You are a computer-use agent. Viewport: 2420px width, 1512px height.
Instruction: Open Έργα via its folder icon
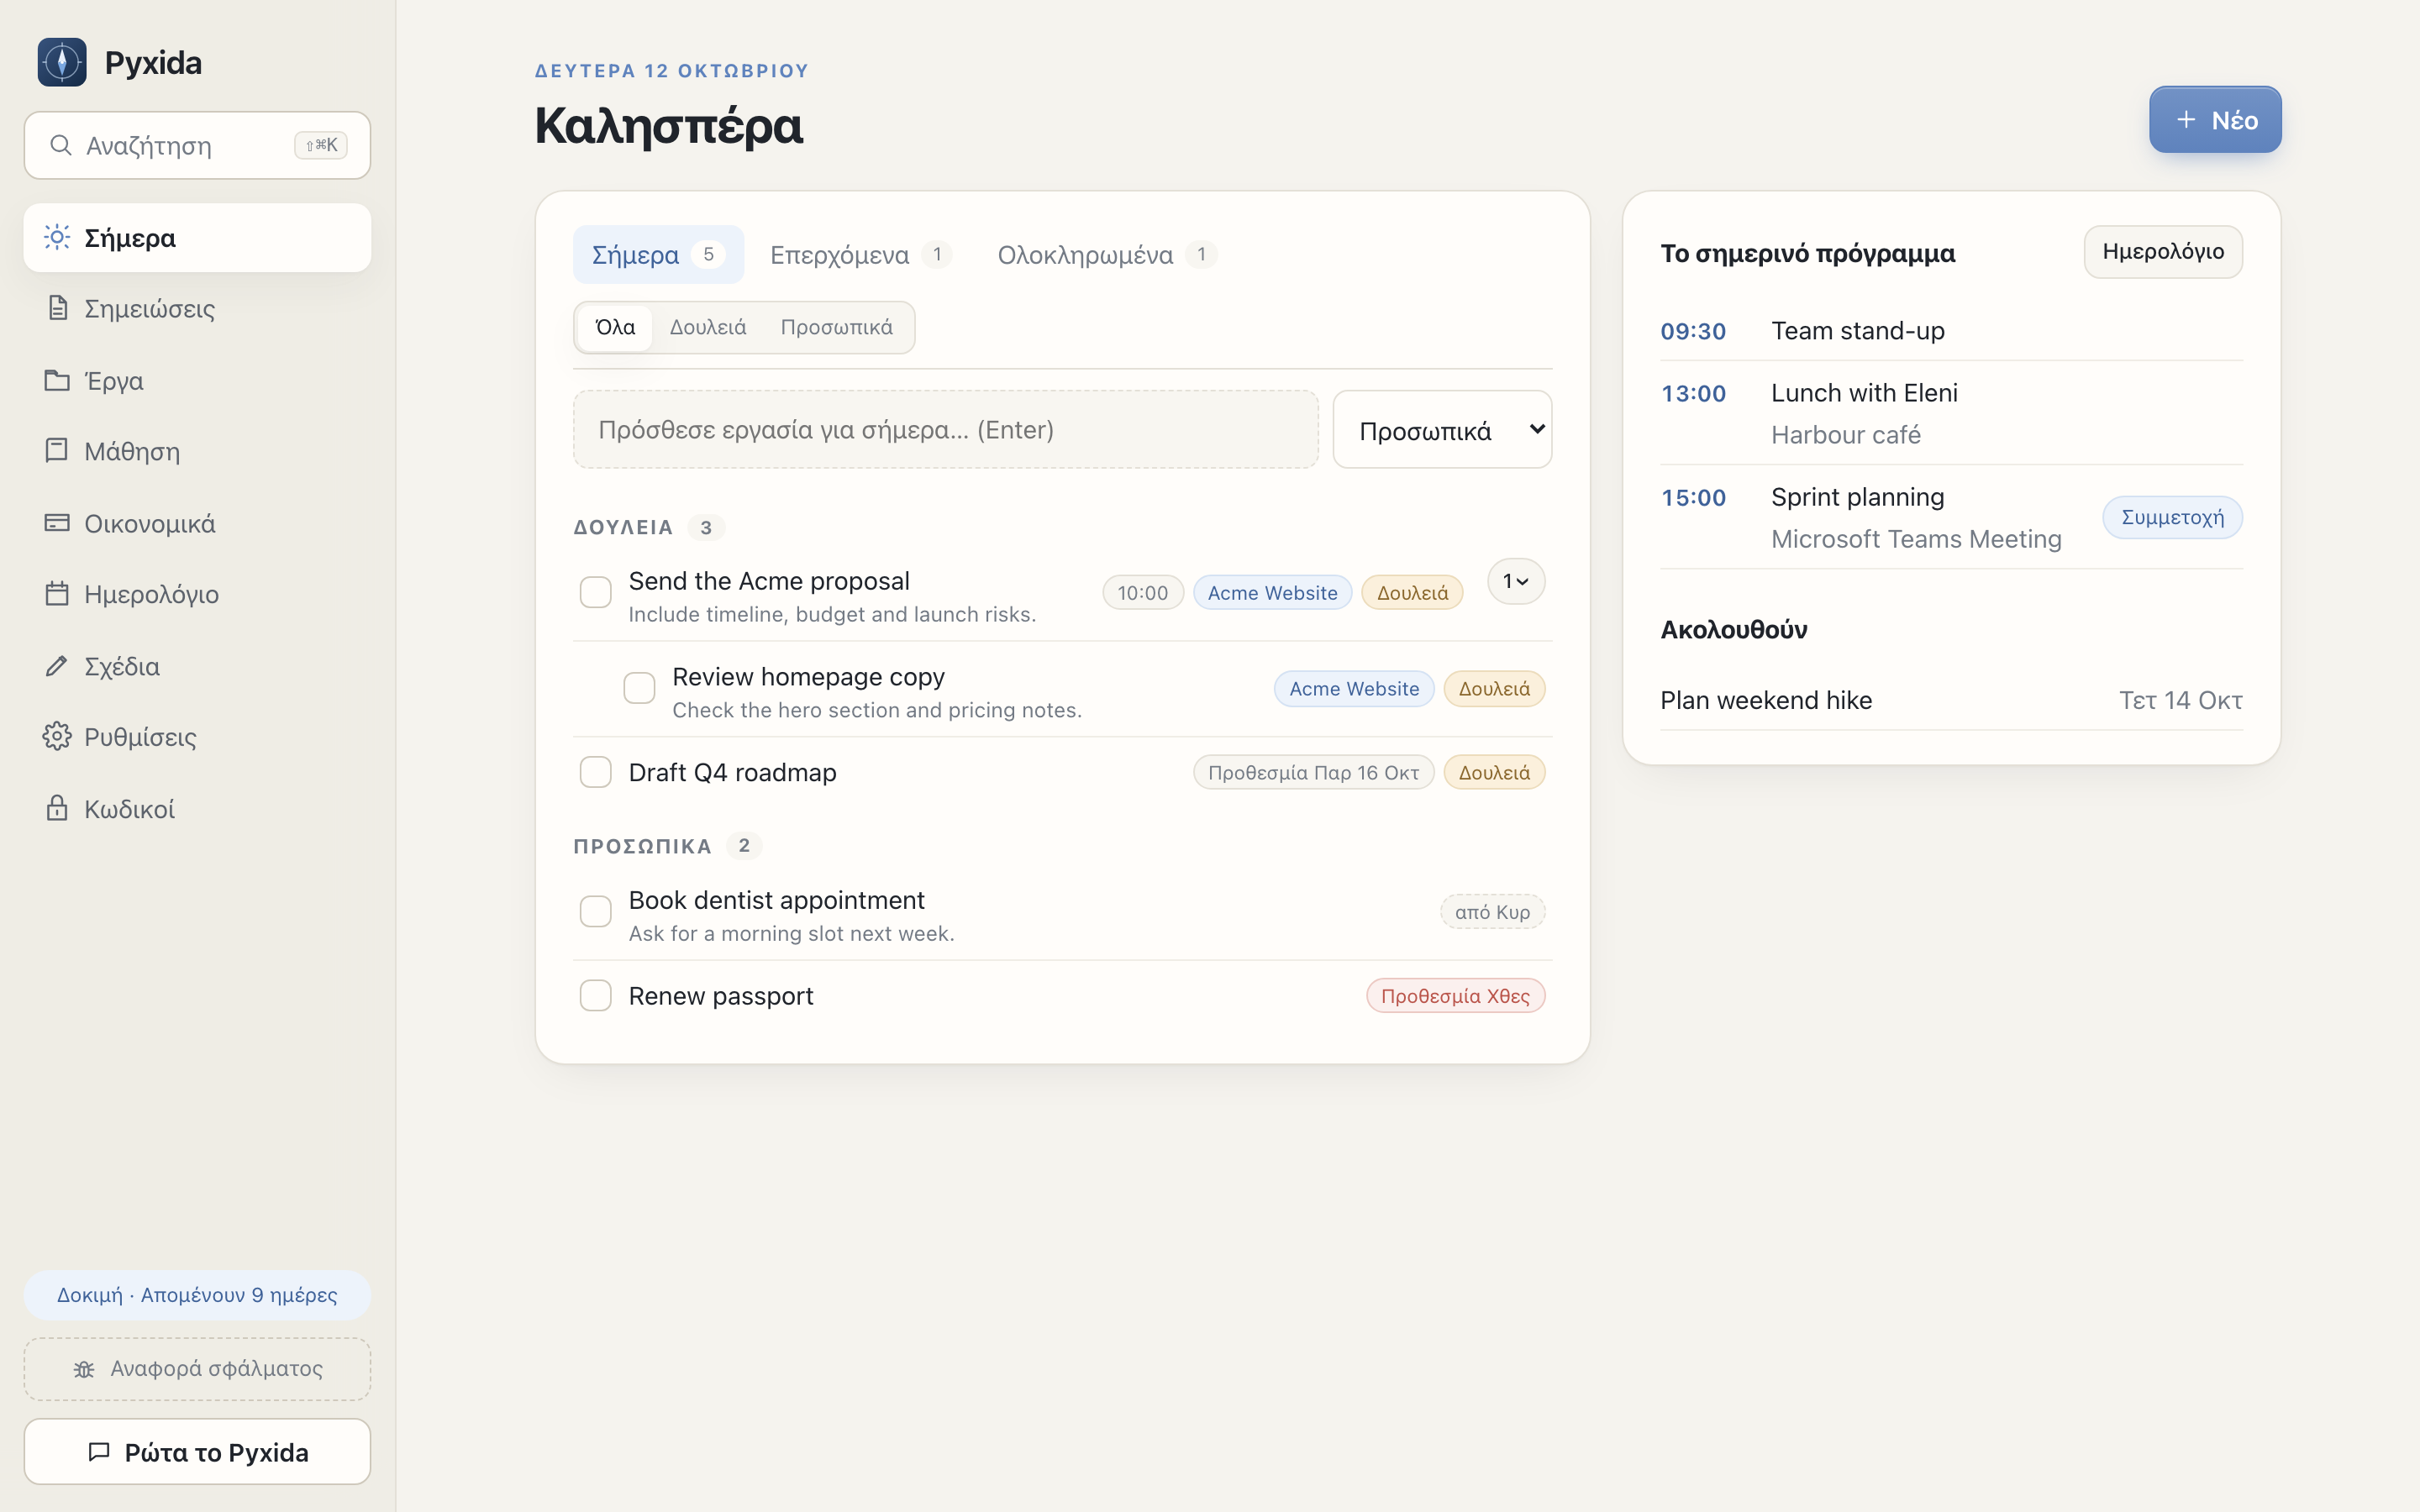coord(57,380)
